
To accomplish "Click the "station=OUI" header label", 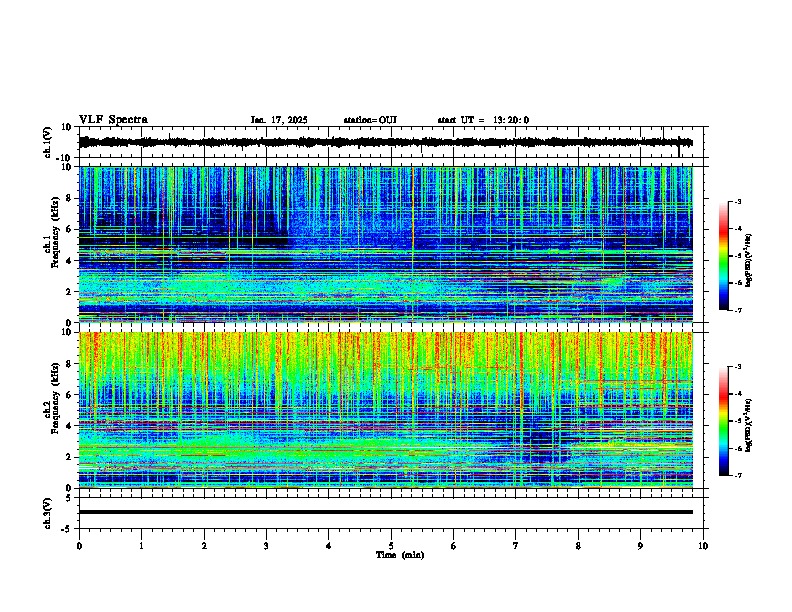I will 370,120.
